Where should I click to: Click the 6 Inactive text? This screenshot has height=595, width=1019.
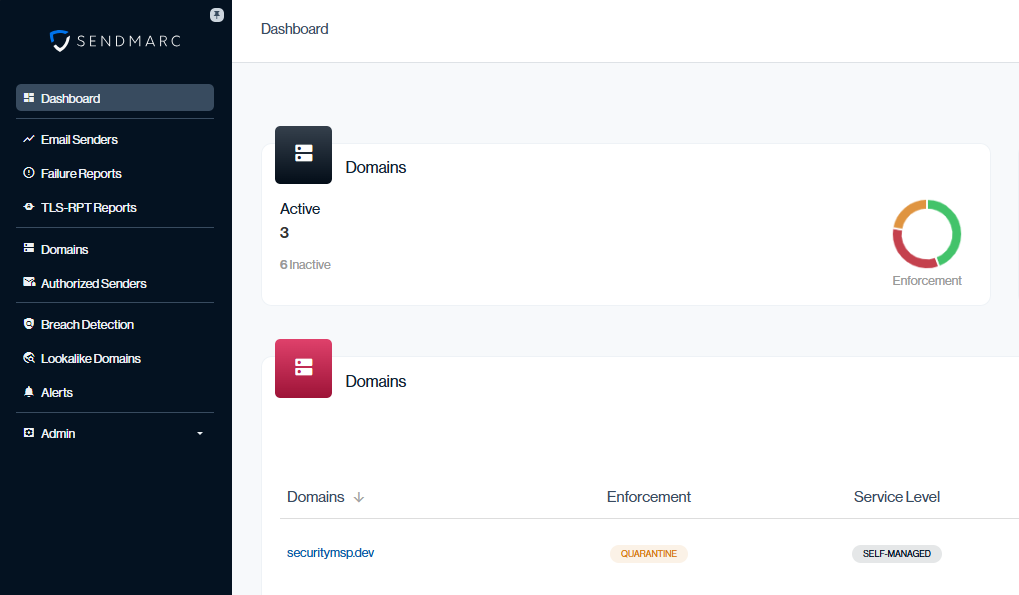coord(305,265)
